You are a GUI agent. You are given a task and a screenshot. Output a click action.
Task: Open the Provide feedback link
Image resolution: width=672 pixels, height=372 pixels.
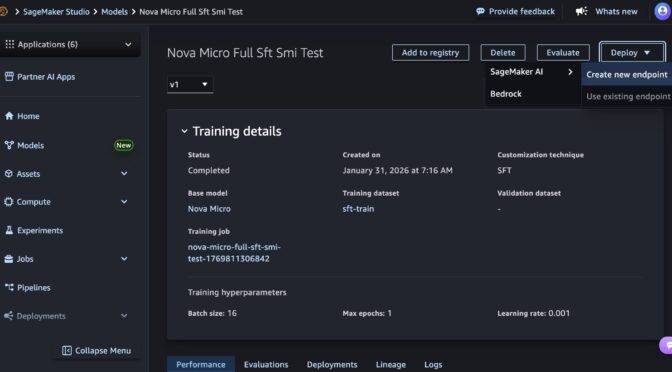(522, 12)
